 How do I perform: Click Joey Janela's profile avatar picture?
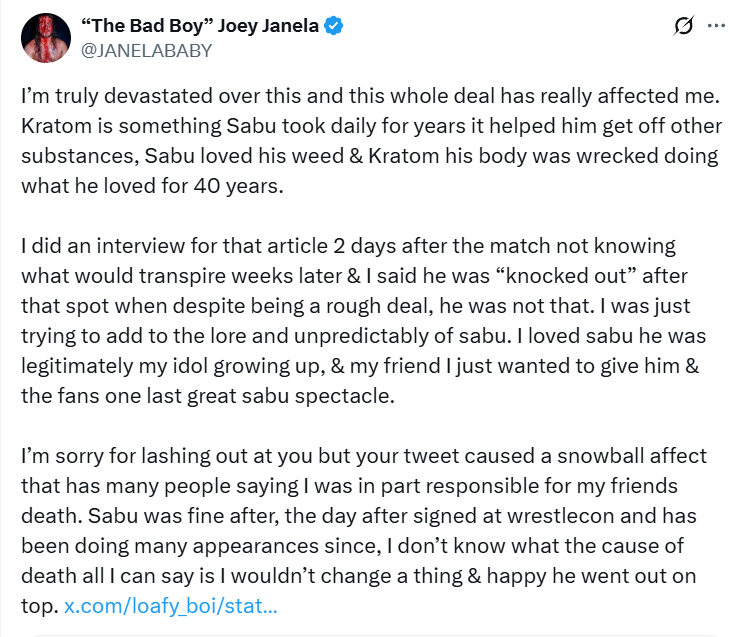point(42,36)
